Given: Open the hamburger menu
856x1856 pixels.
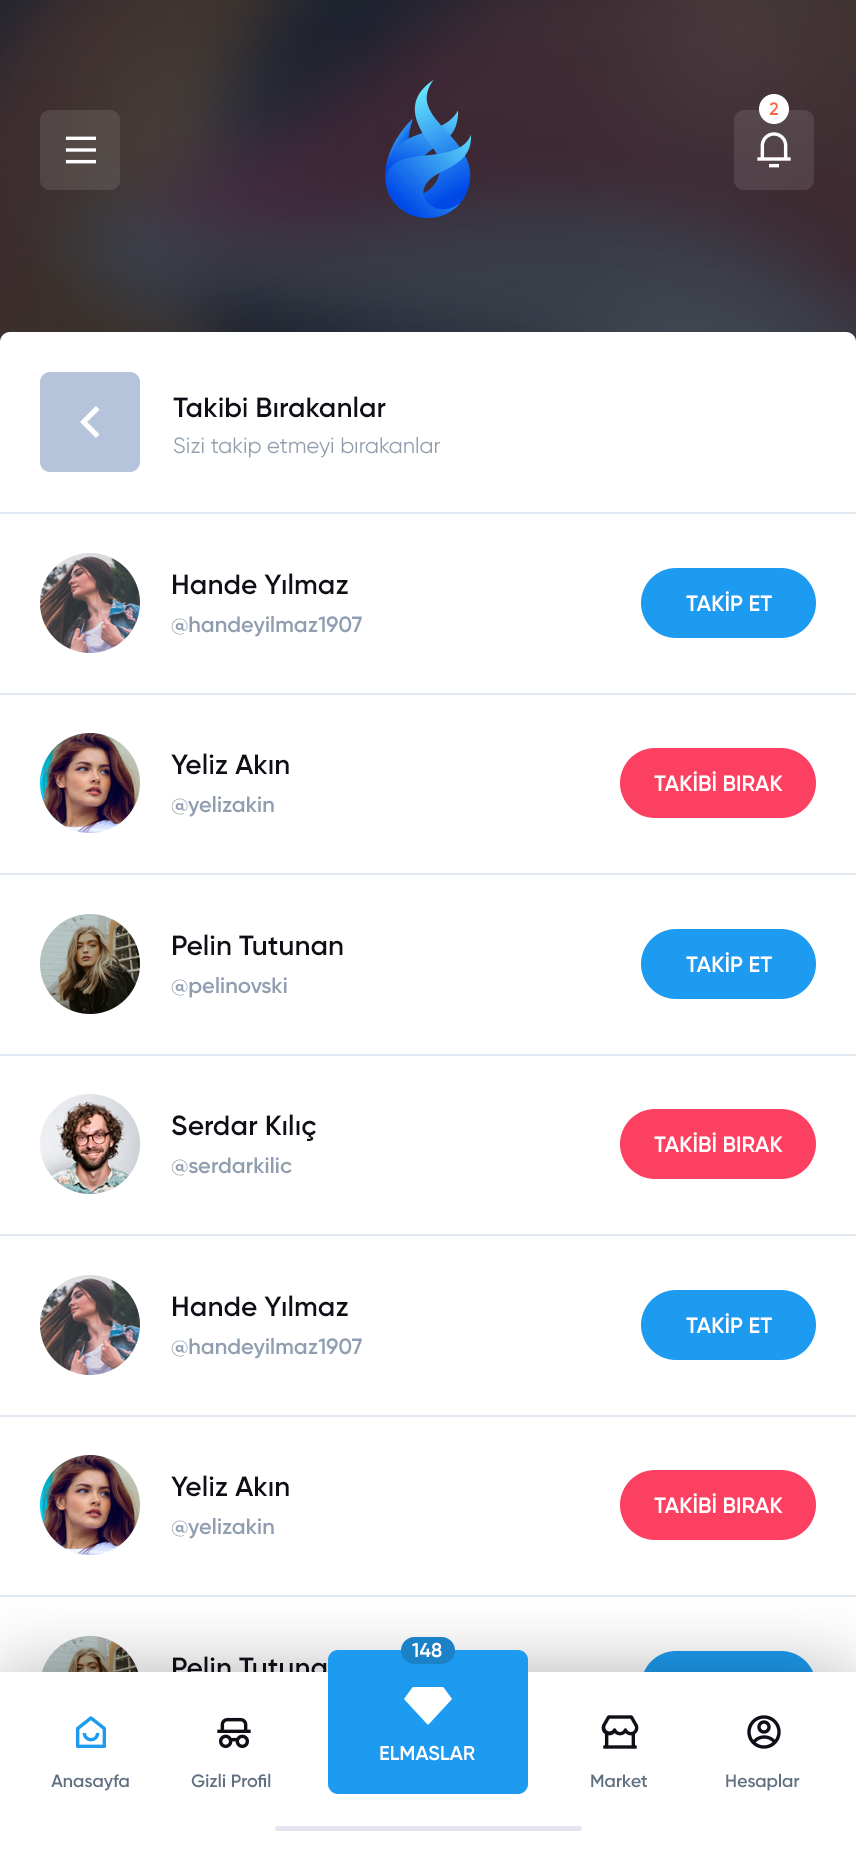Looking at the screenshot, I should 80,150.
